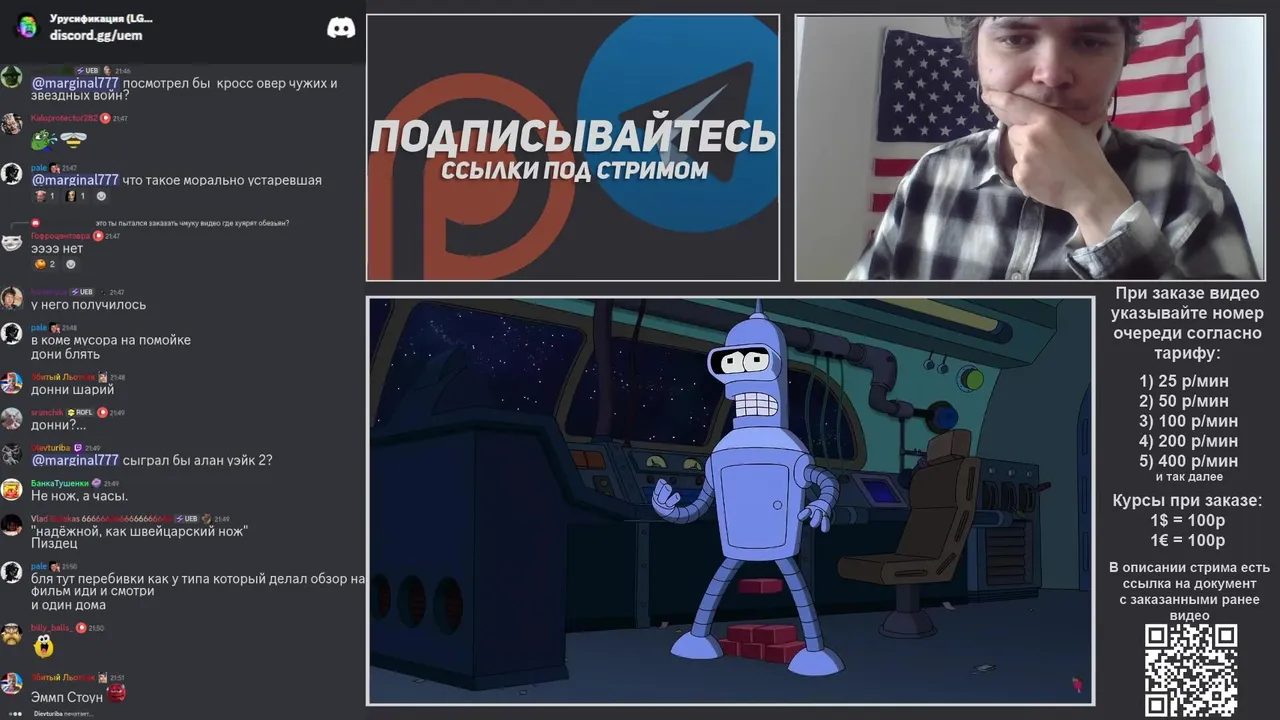Screen dimensions: 1280x720
Task: Click 'ПОДПИСЫВАЙТЕСЬ' banner heading
Action: [x=573, y=137]
